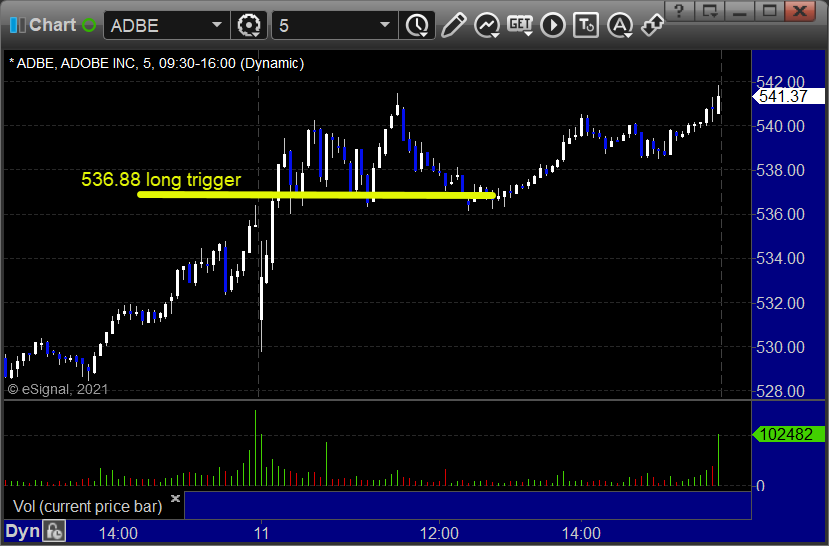The width and height of the screenshot is (829, 546).
Task: Click the 534.00 price axis label
Action: [x=781, y=258]
